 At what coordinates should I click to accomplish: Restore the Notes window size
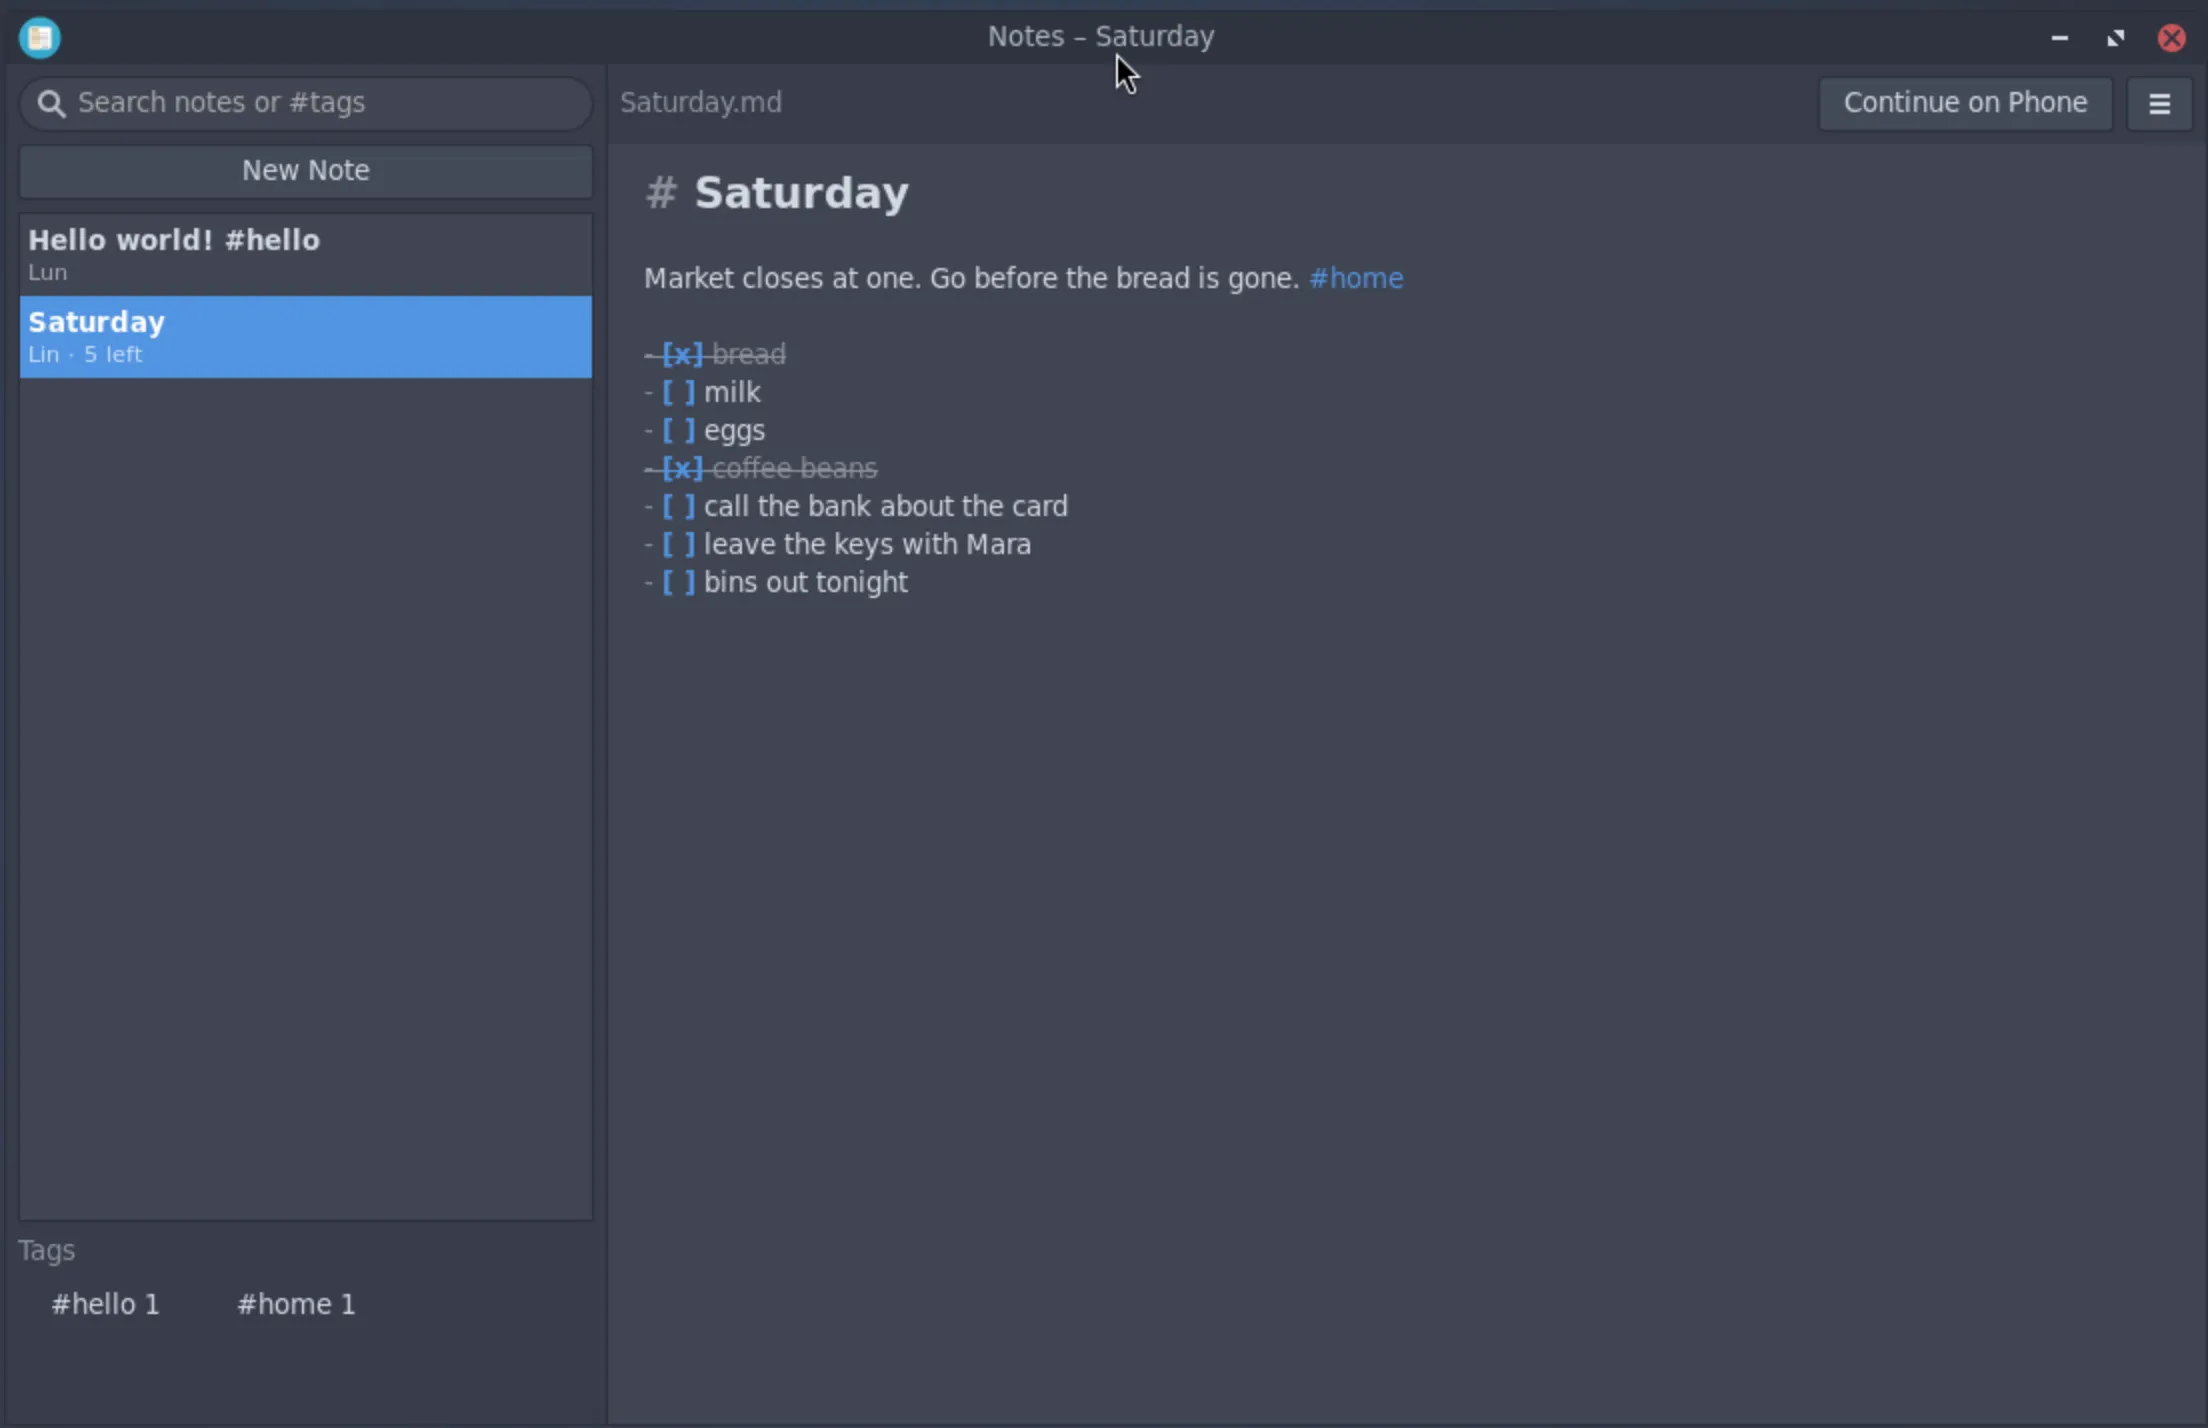[2115, 38]
